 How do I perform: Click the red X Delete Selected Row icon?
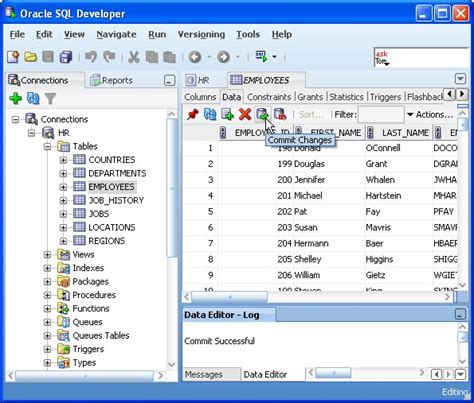point(245,114)
